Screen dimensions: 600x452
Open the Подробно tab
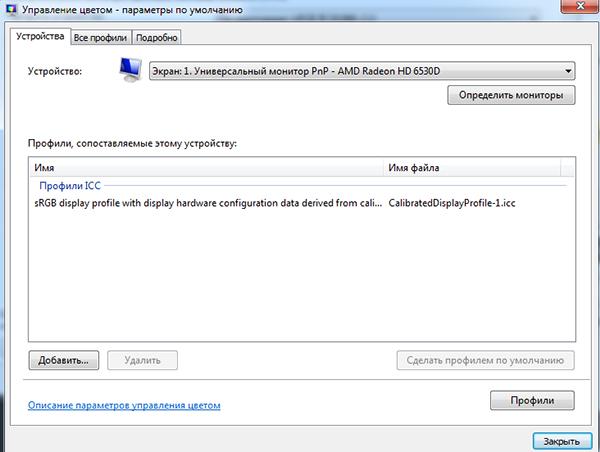(x=157, y=38)
